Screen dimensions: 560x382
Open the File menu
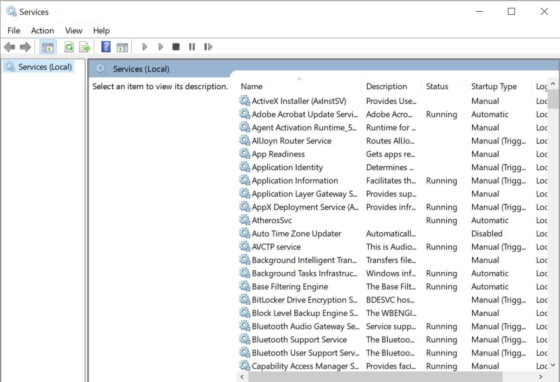click(14, 31)
